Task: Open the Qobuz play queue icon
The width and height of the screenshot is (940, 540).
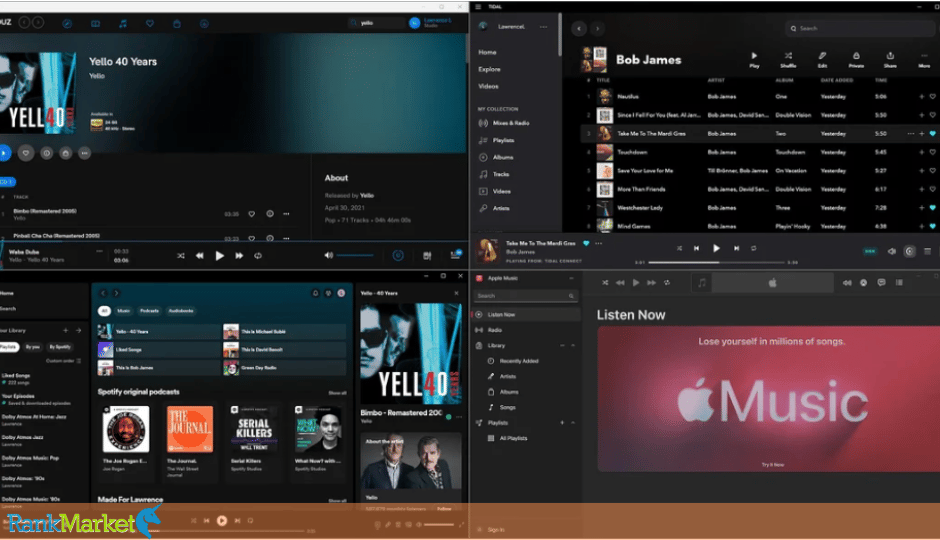Action: coord(456,255)
